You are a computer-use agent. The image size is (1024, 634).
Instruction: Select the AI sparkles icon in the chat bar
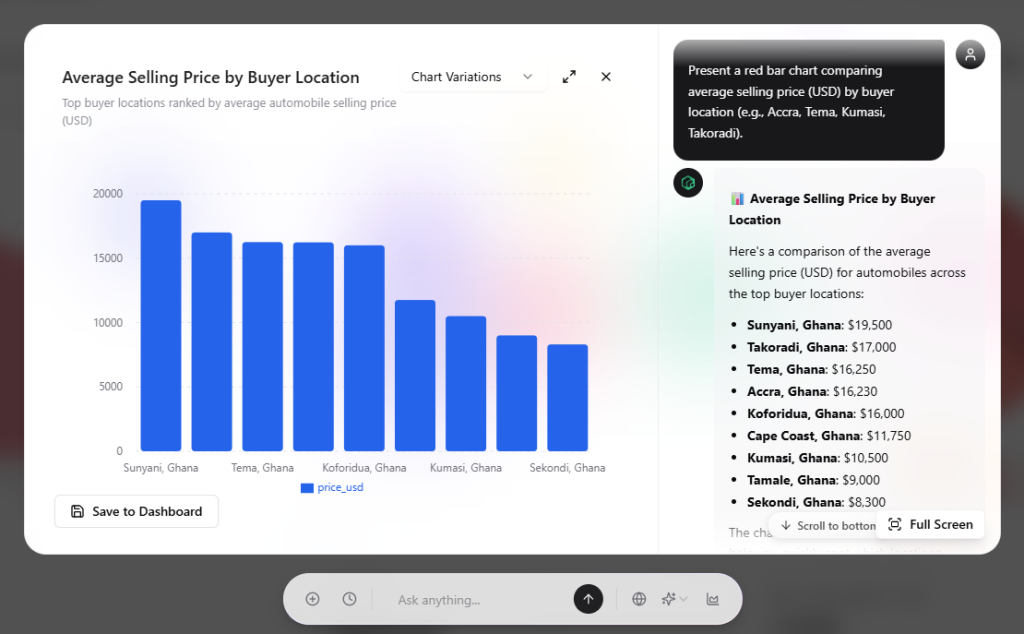(x=668, y=598)
